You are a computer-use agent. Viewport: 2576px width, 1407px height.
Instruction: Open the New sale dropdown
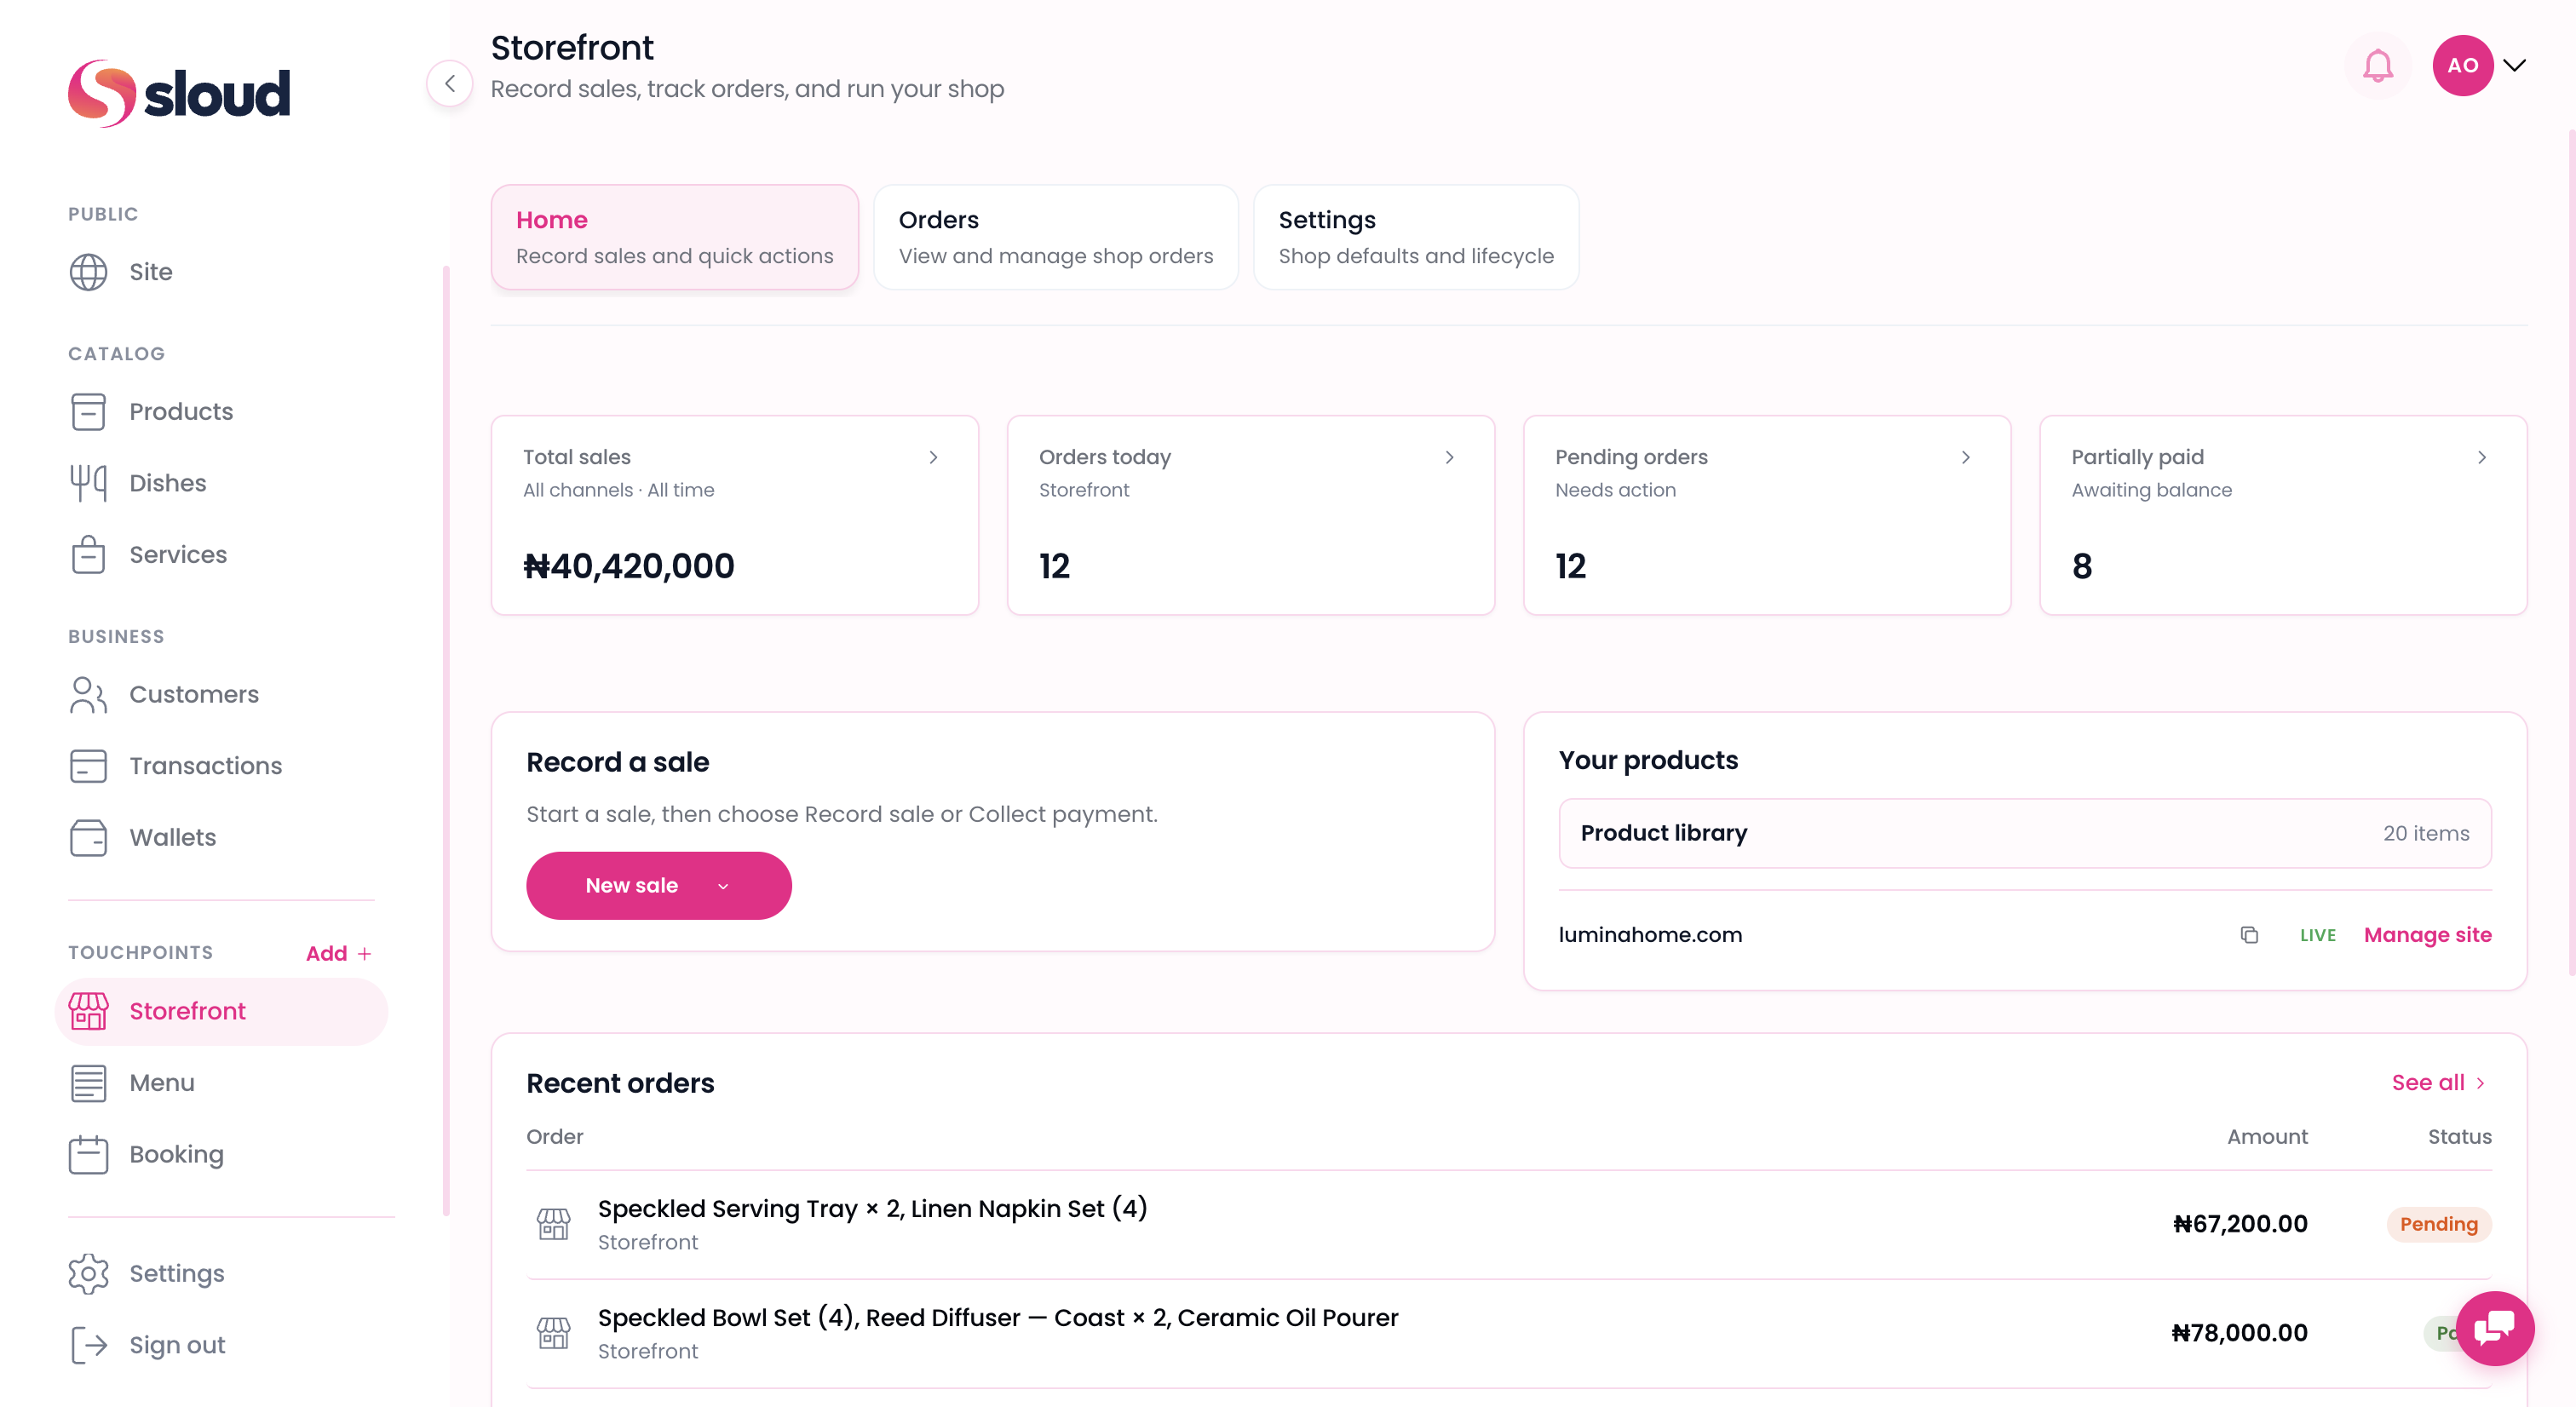tap(658, 886)
